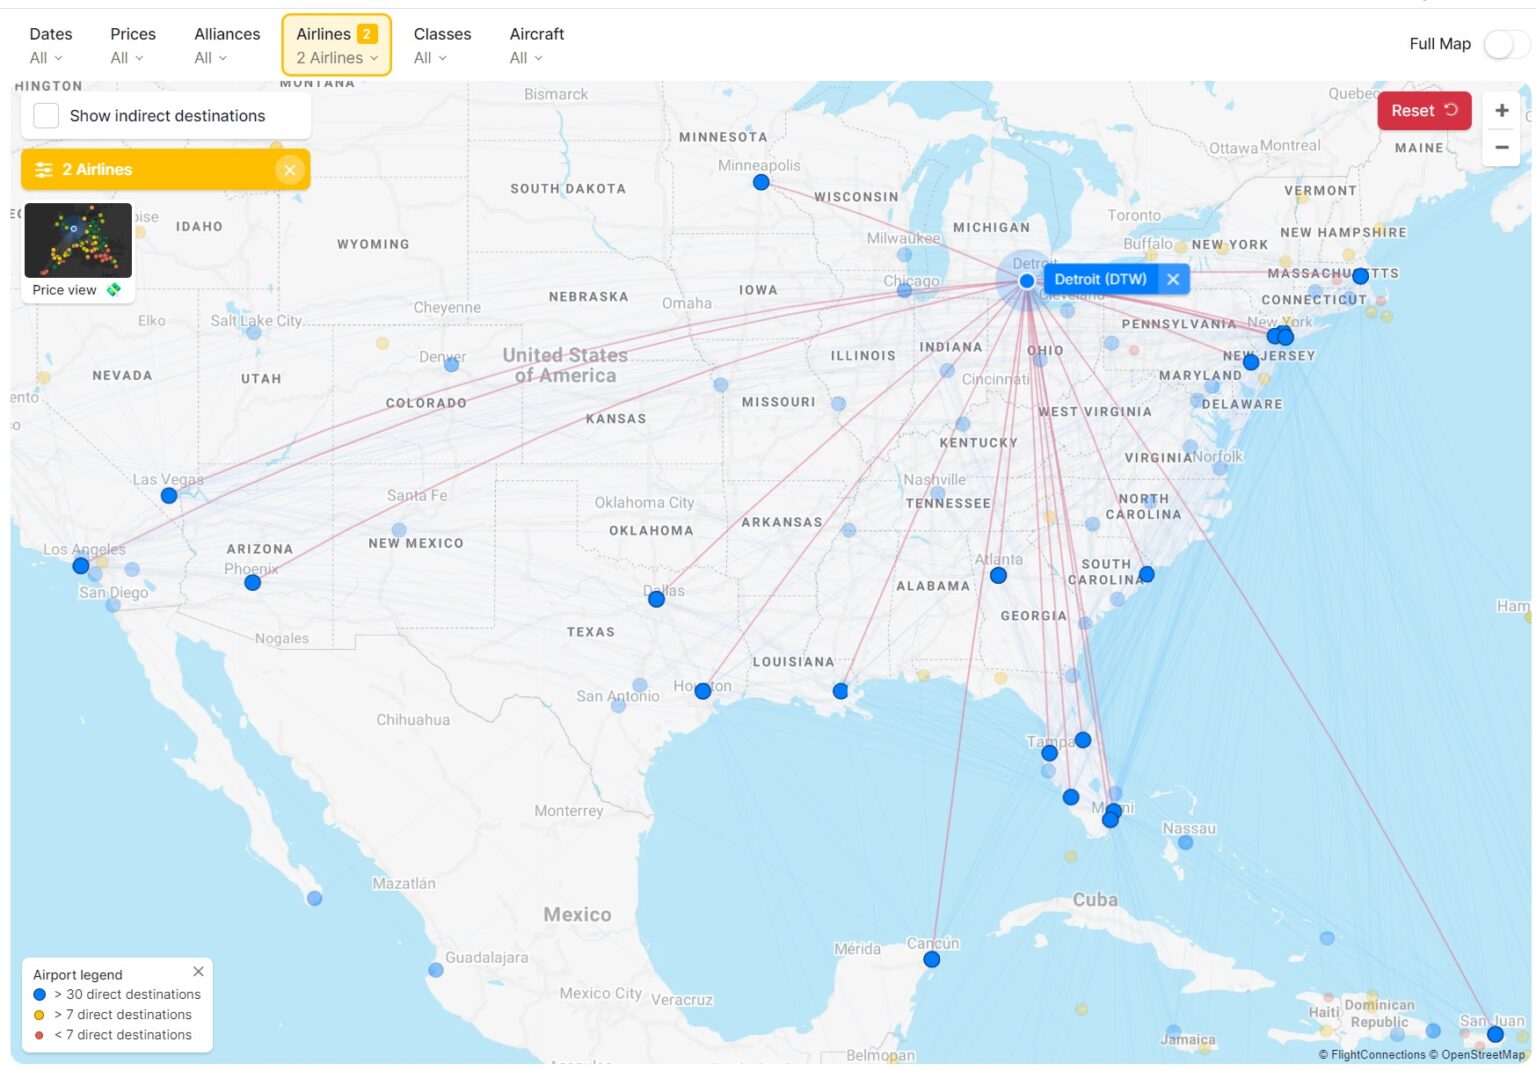Image resolution: width=1536 pixels, height=1071 pixels.
Task: Select the Cancún airport marker
Action: pyautogui.click(x=931, y=959)
